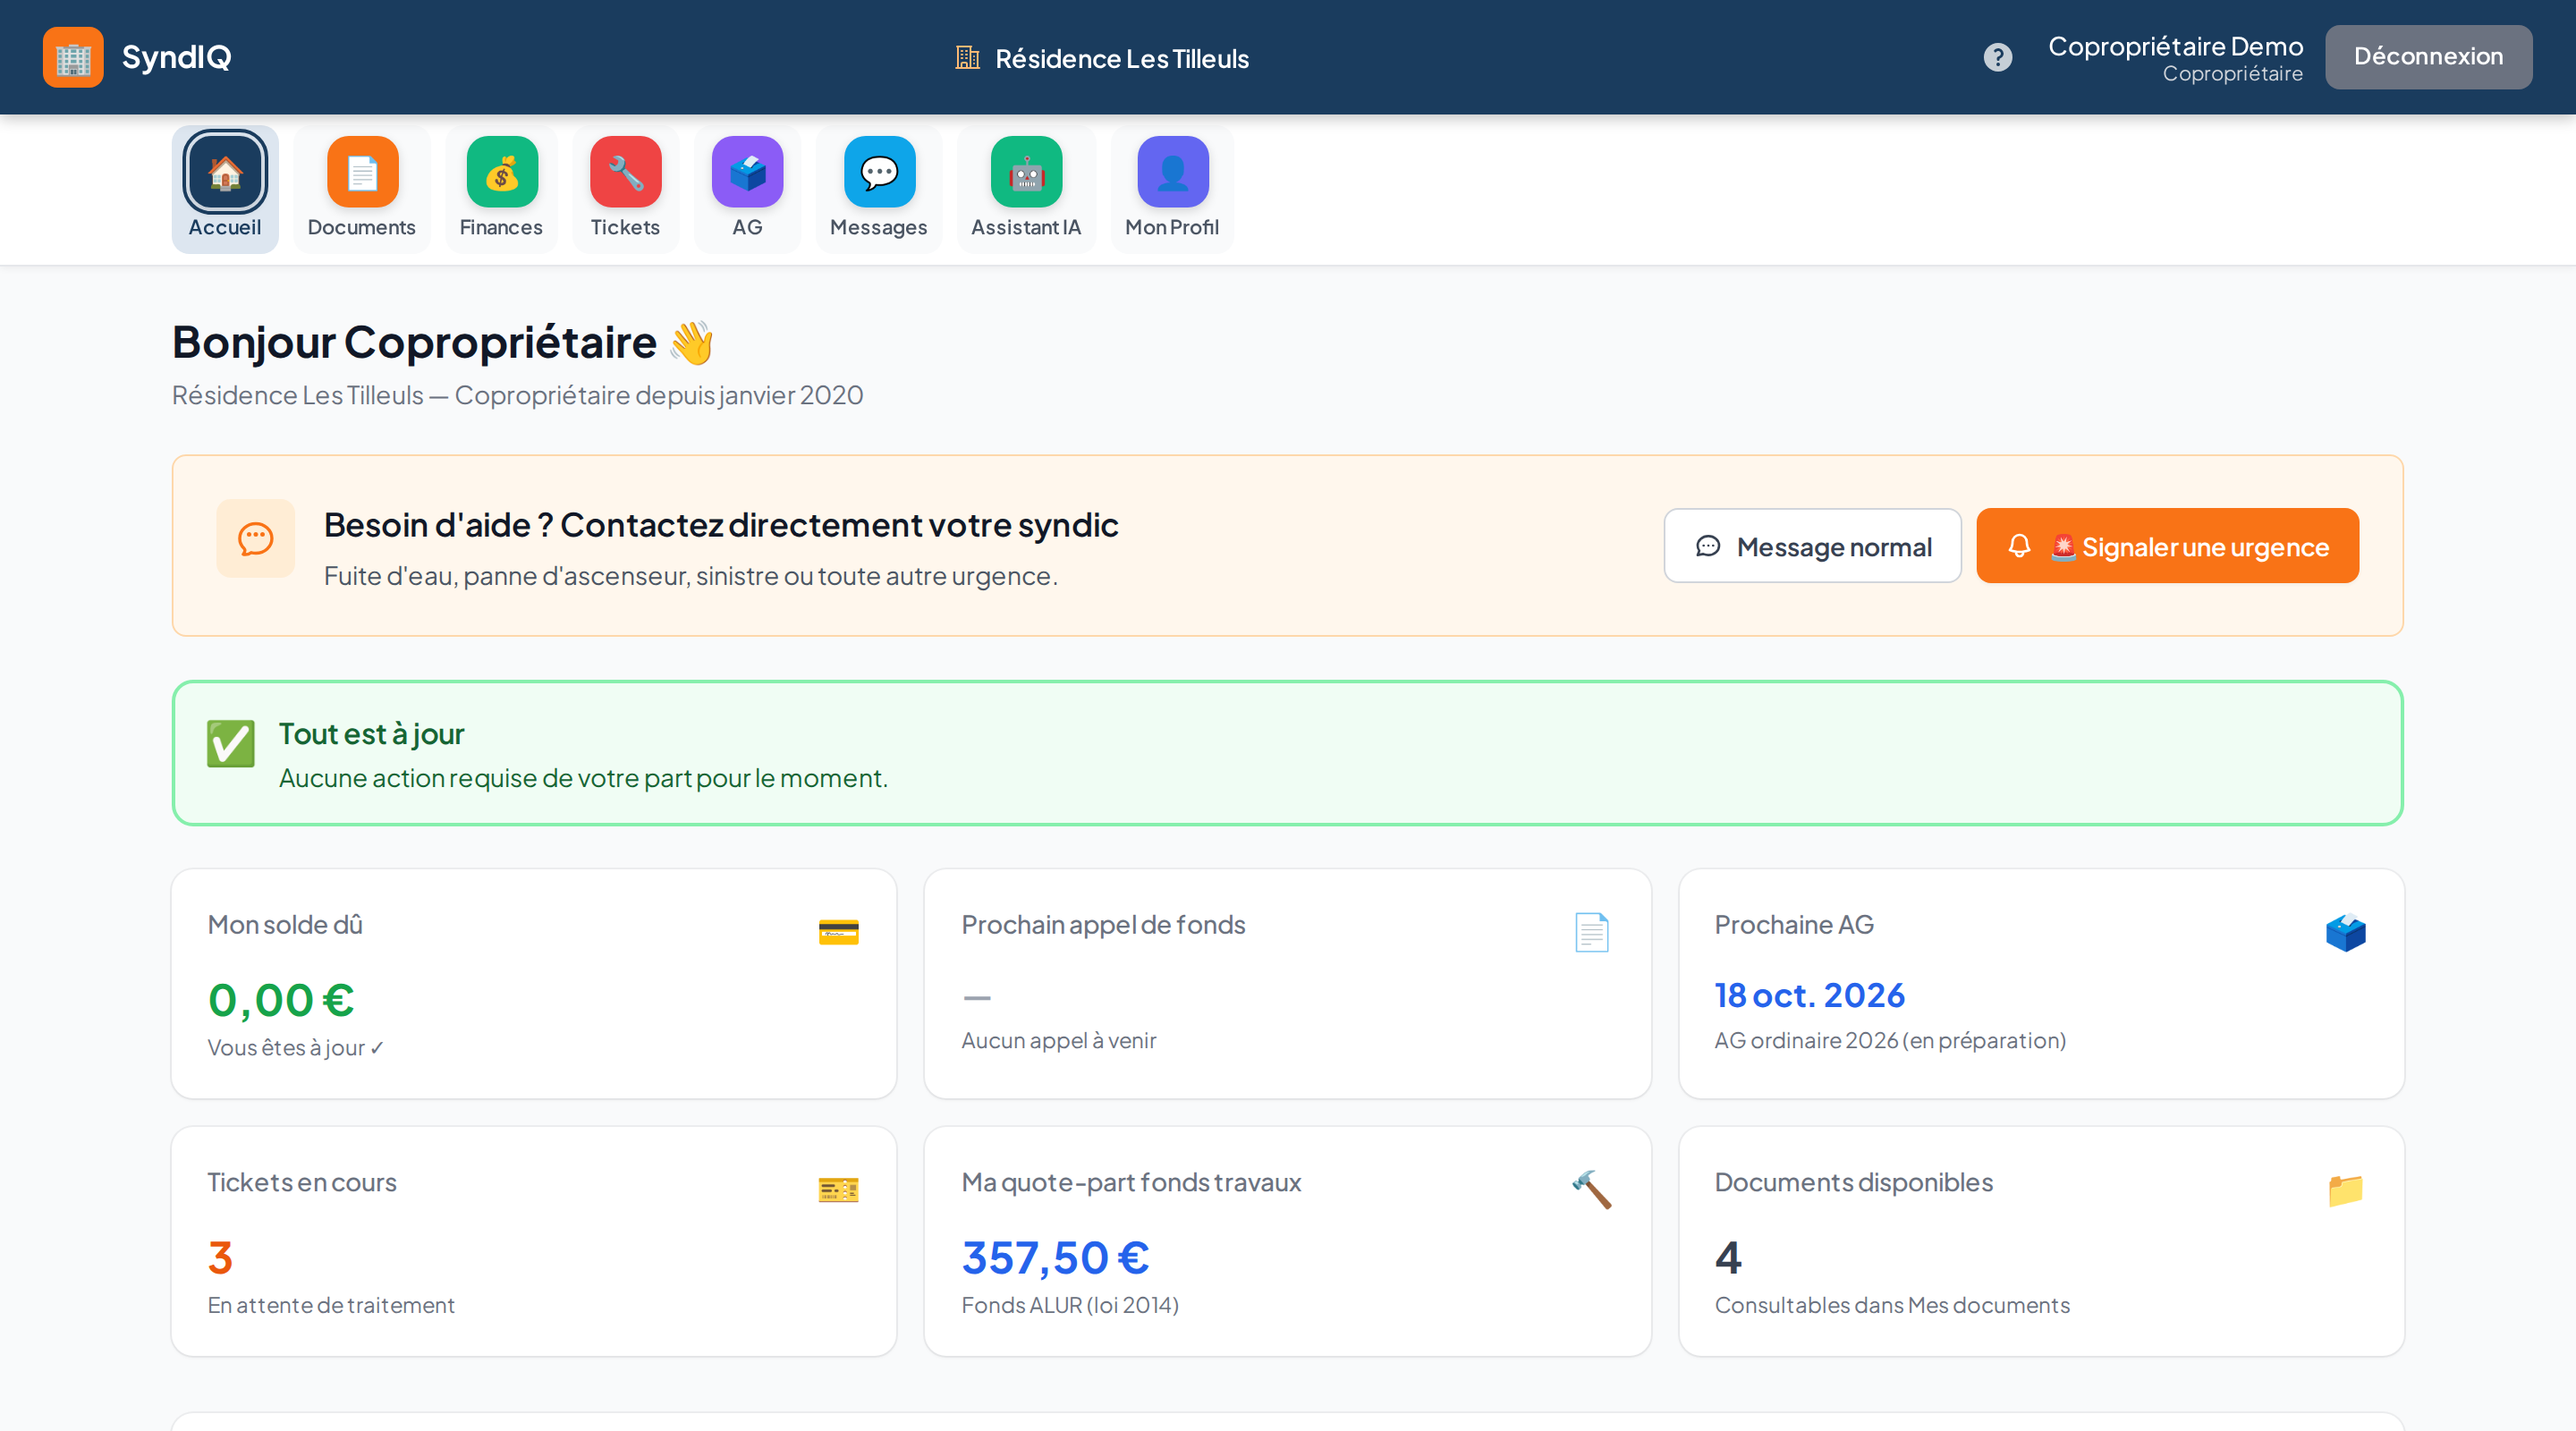The height and width of the screenshot is (1431, 2576).
Task: Click 'Tout est à jour' heading
Action: [x=371, y=735]
